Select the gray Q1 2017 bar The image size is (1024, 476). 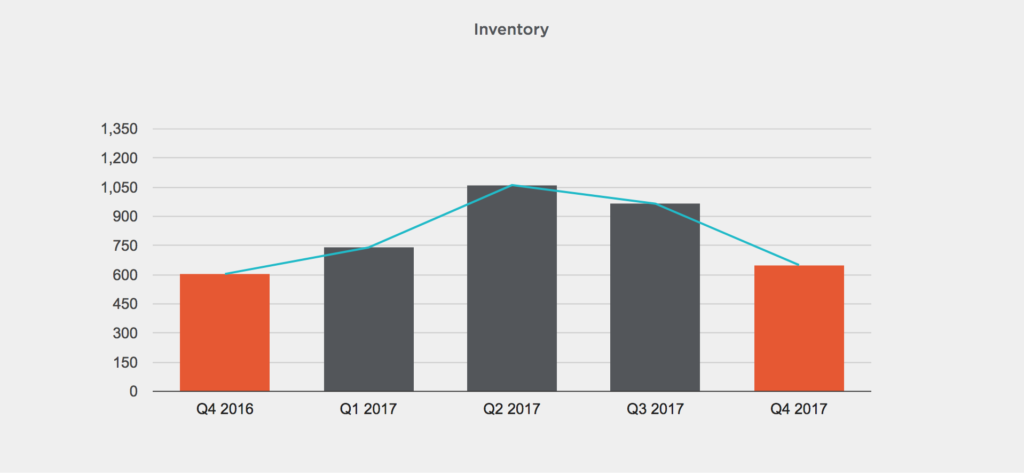click(x=368, y=319)
